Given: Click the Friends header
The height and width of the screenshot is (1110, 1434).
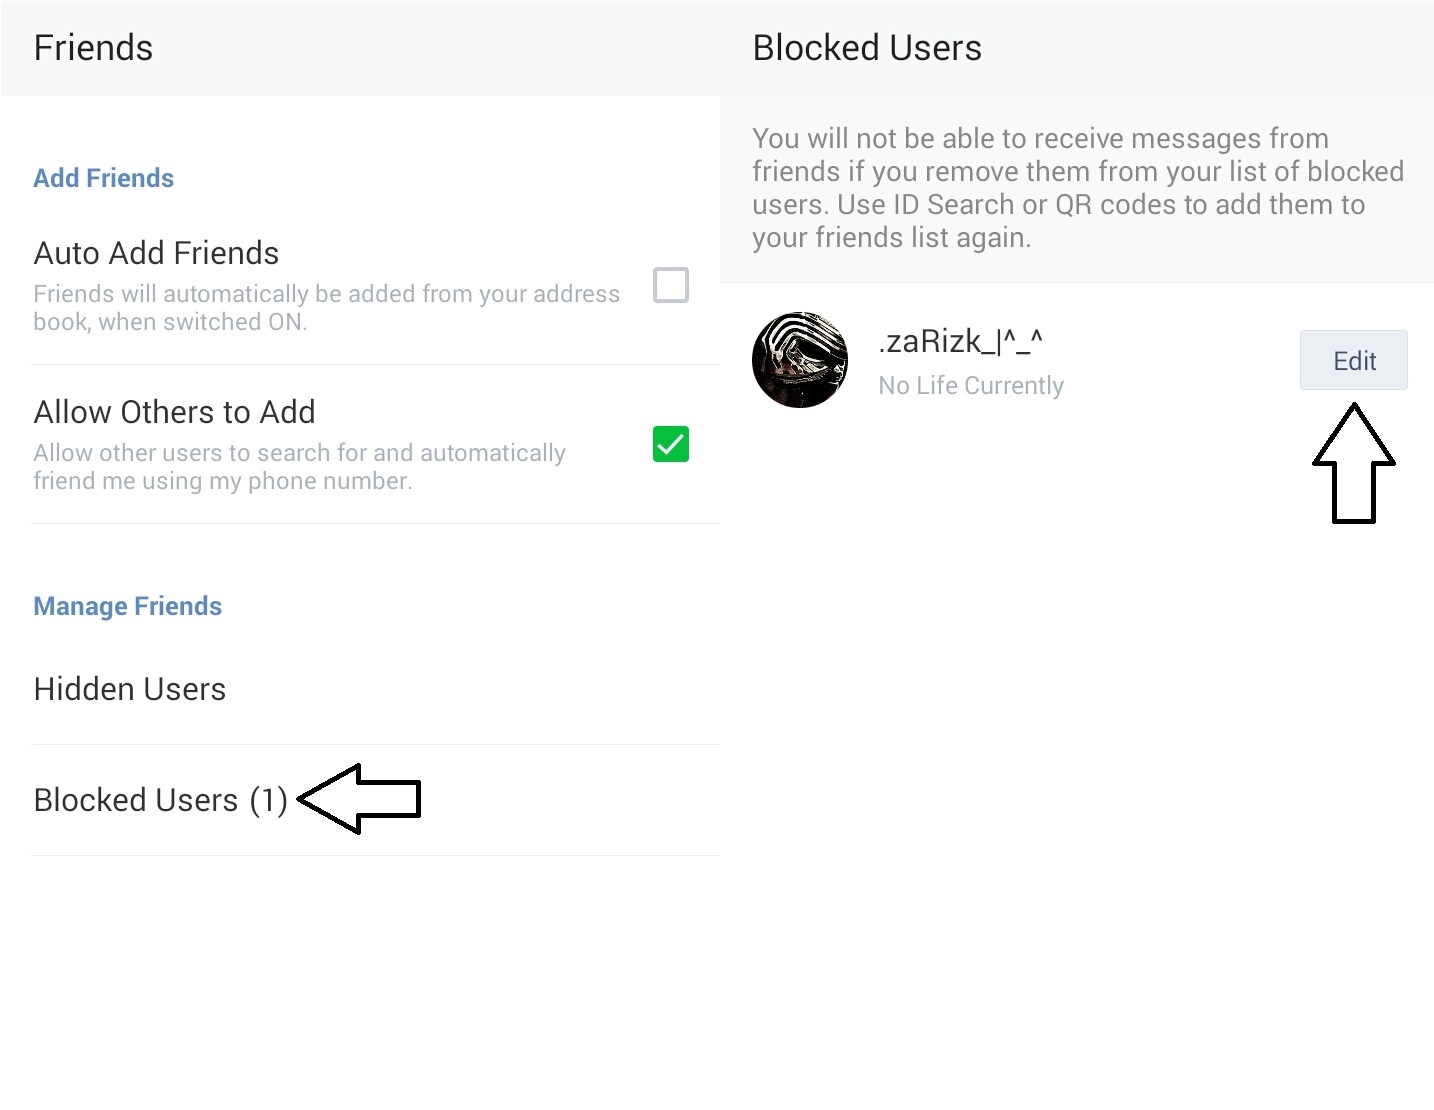Looking at the screenshot, I should coord(93,47).
